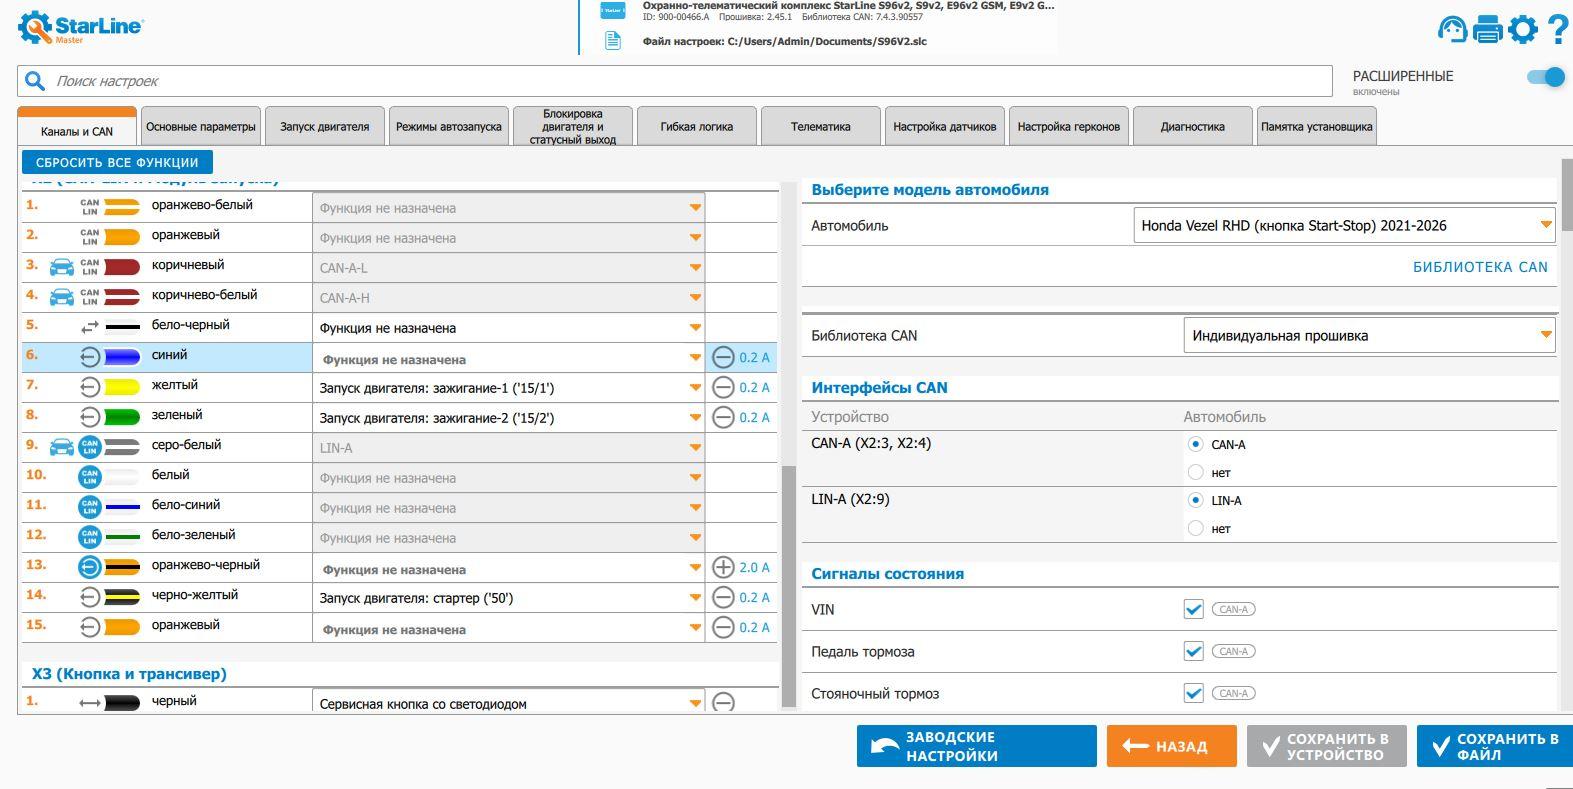Click the blue wire color swatch
1573x789 pixels.
click(x=122, y=357)
